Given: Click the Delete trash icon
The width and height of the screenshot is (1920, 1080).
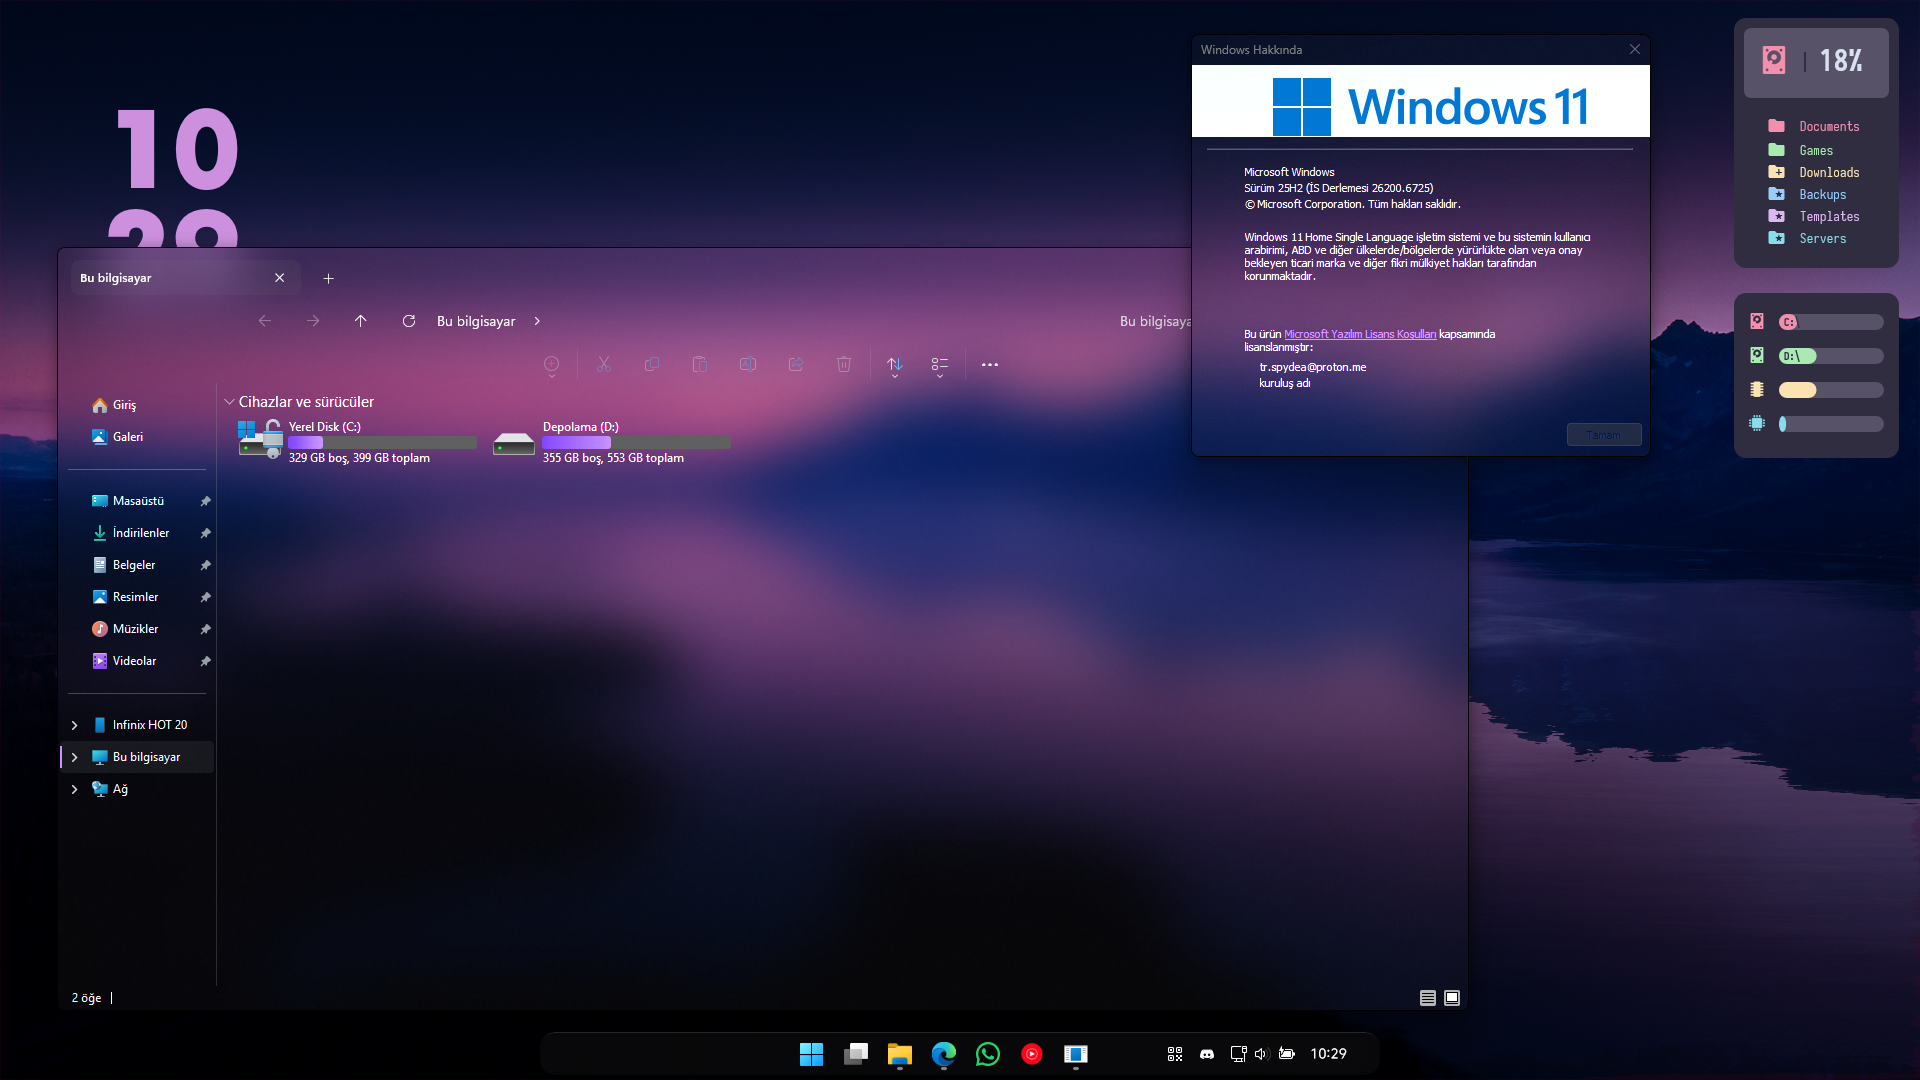Looking at the screenshot, I should 844,365.
